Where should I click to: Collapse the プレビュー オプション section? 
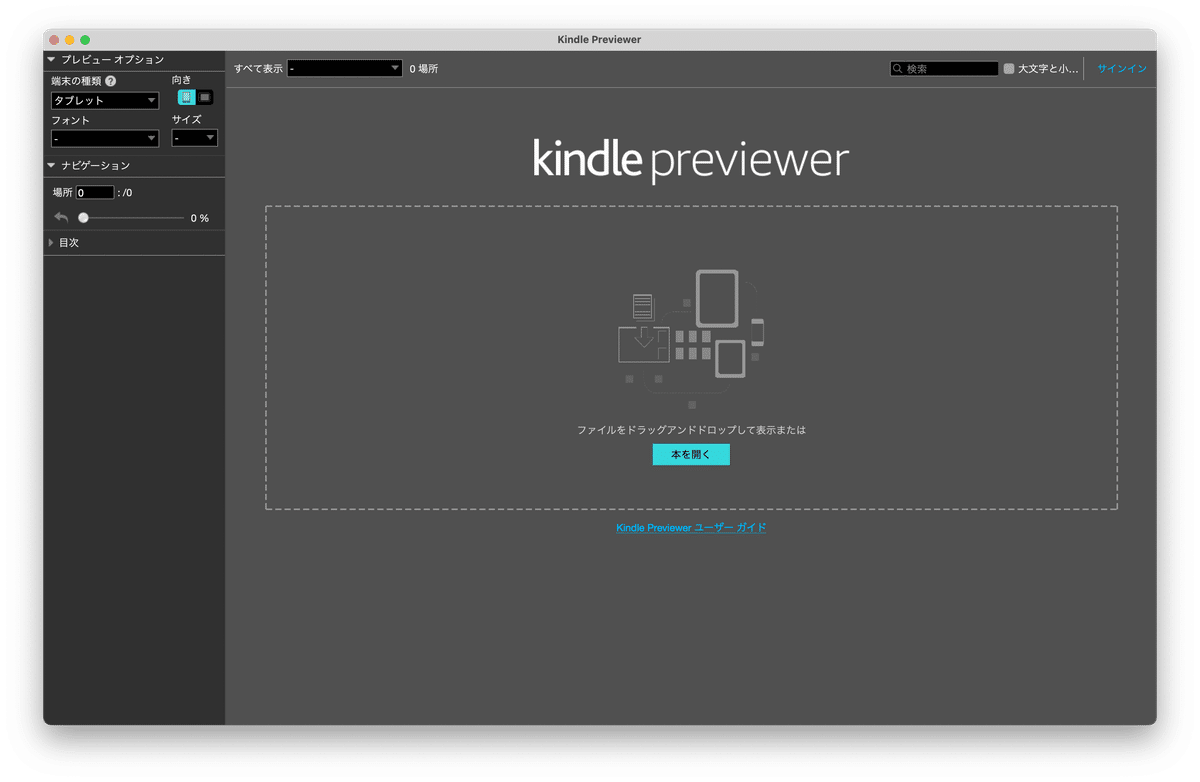(x=51, y=60)
